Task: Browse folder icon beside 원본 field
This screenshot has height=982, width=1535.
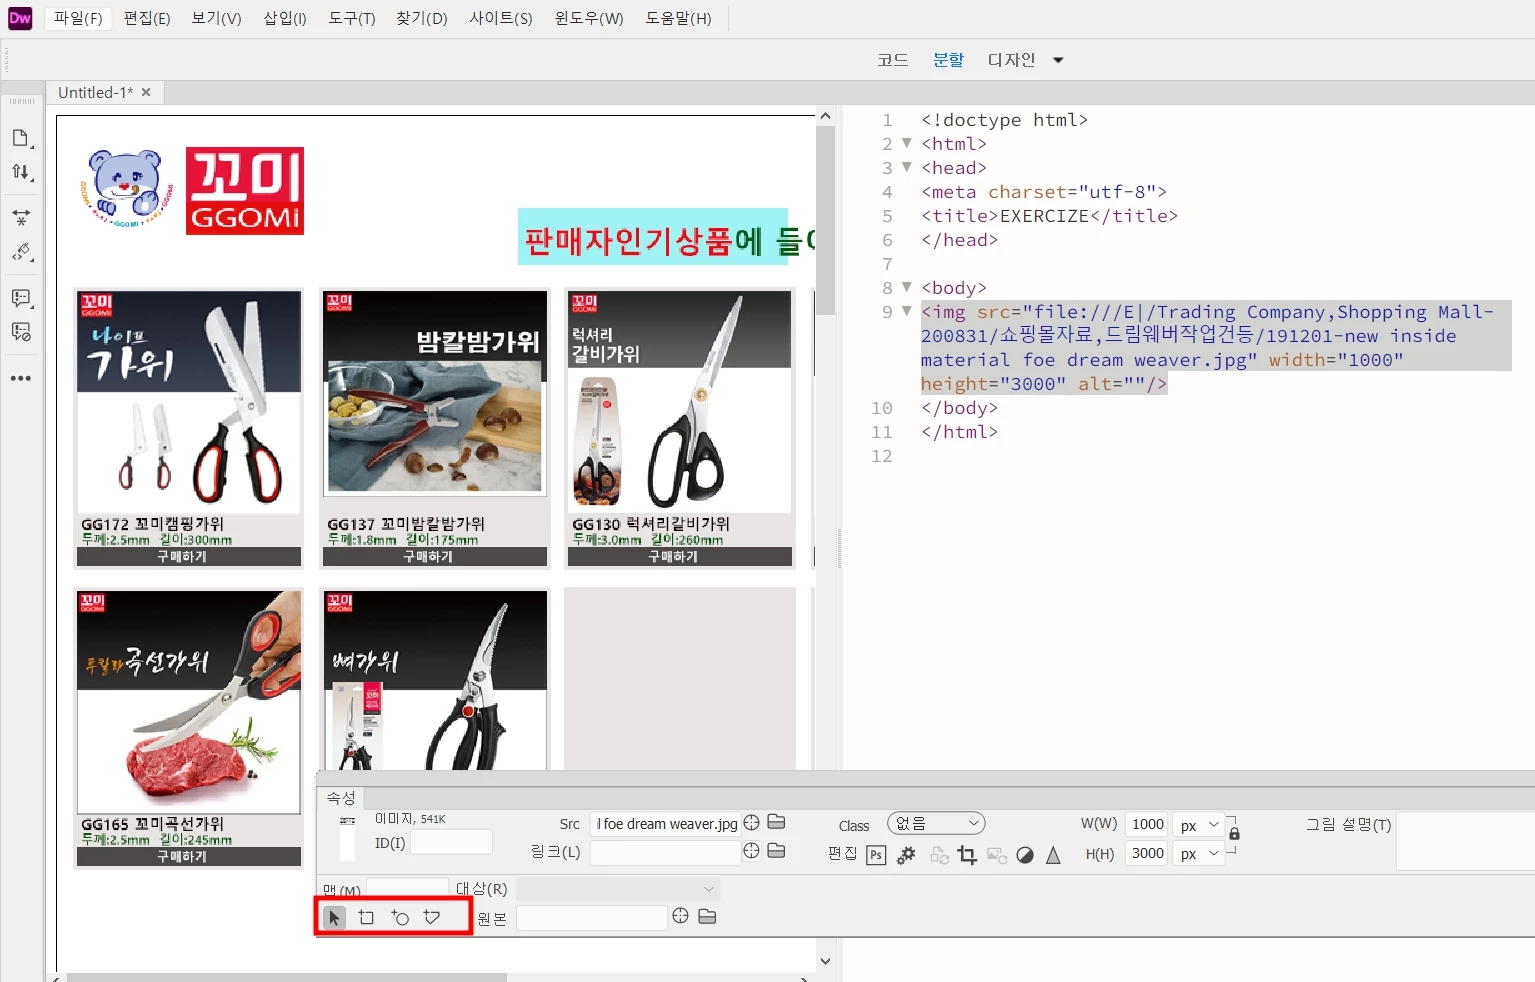Action: coord(707,916)
